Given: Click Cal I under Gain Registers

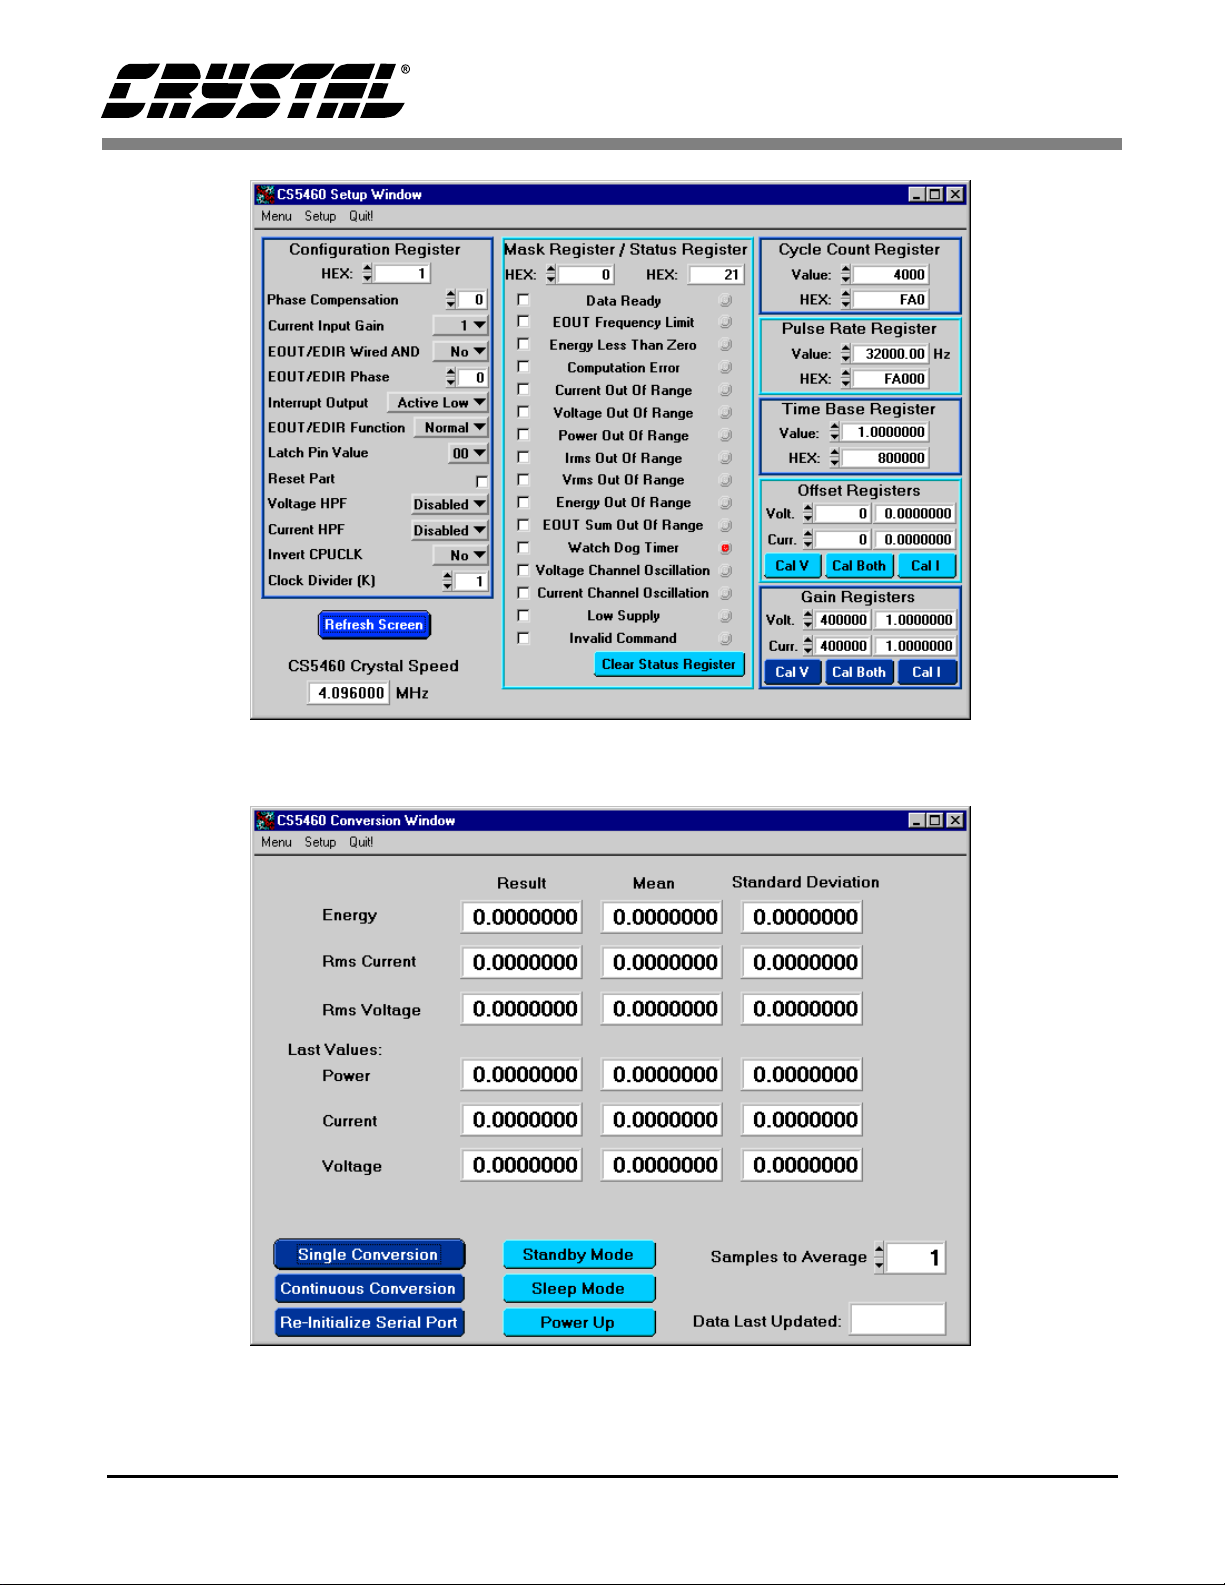Looking at the screenshot, I should point(926,673).
